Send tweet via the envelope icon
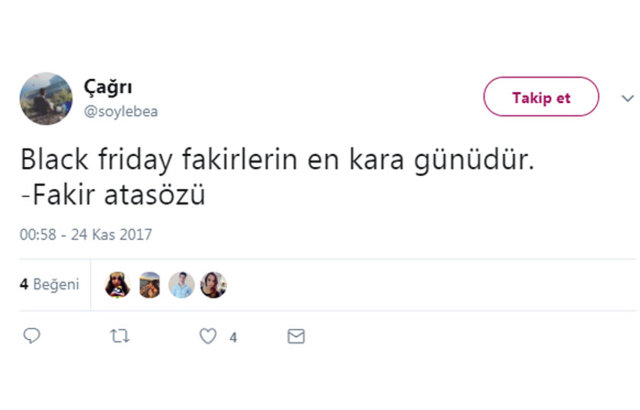Viewport: 640px width, 410px height. 295,337
